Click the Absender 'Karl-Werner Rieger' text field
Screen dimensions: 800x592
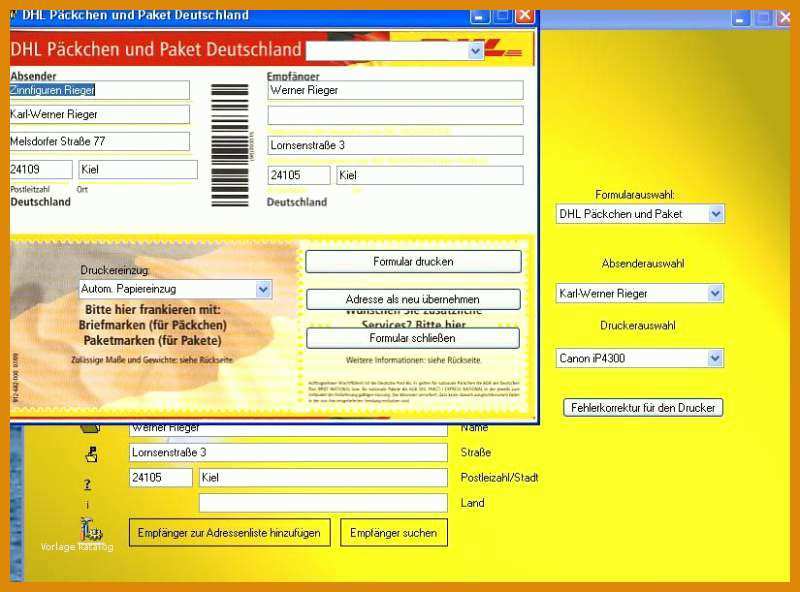pos(99,114)
